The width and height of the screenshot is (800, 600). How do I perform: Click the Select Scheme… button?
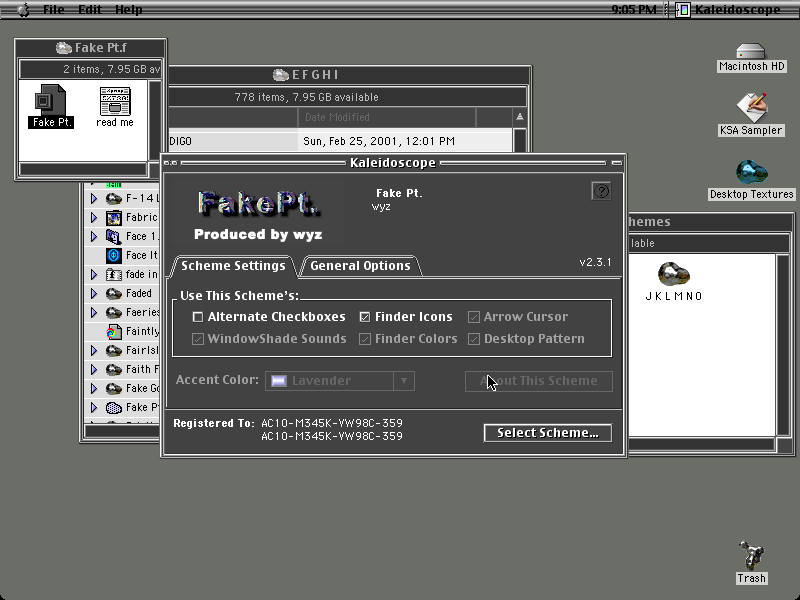click(548, 433)
